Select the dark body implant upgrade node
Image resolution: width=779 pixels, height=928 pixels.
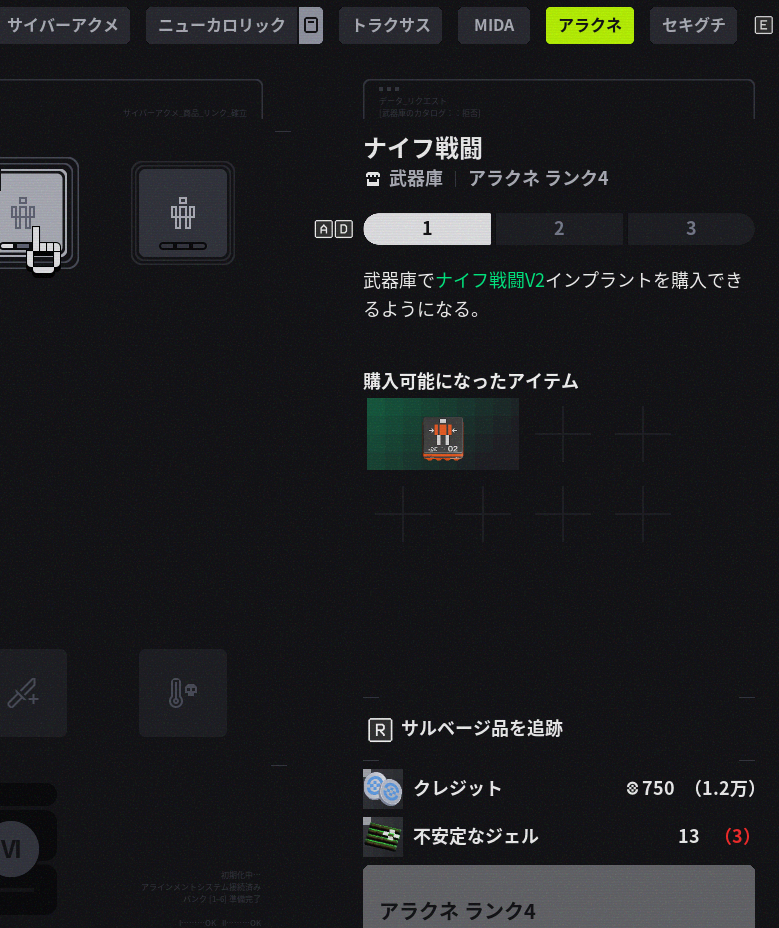coord(183,213)
